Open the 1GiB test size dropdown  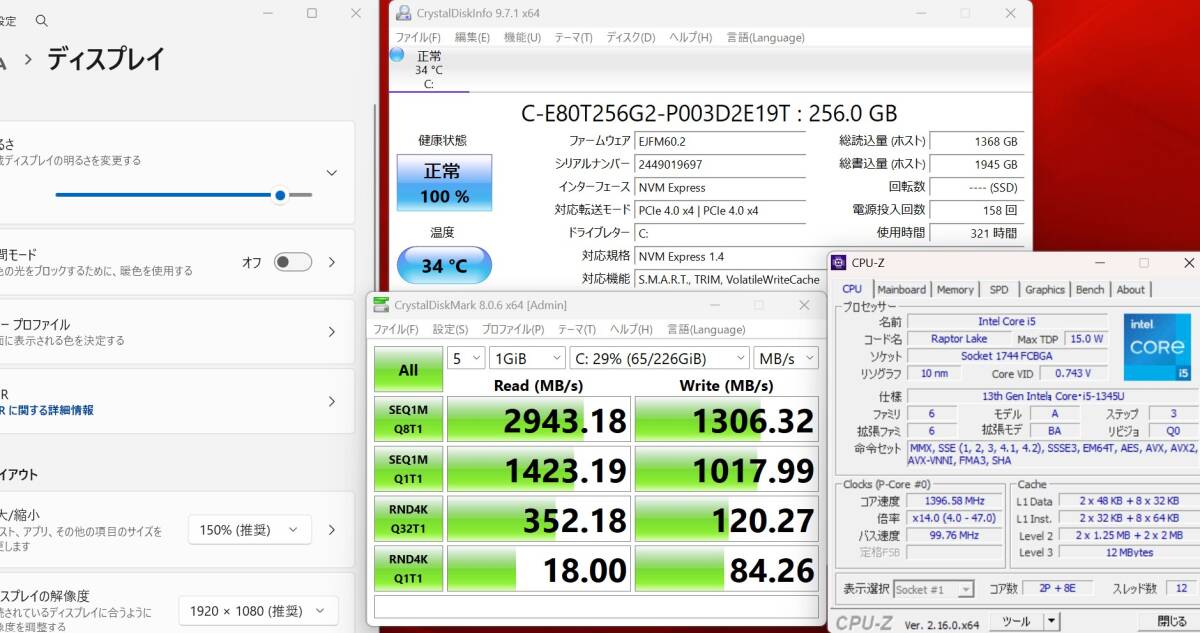click(527, 357)
